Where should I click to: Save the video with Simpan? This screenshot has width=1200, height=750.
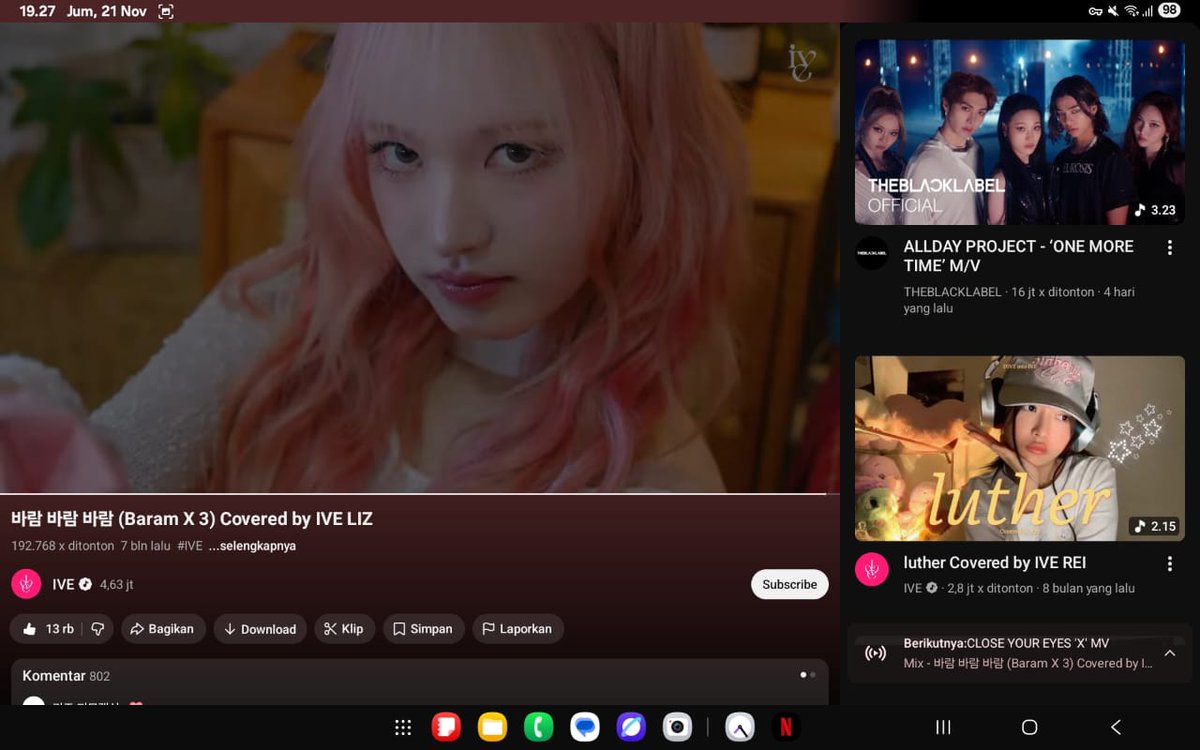click(x=423, y=629)
